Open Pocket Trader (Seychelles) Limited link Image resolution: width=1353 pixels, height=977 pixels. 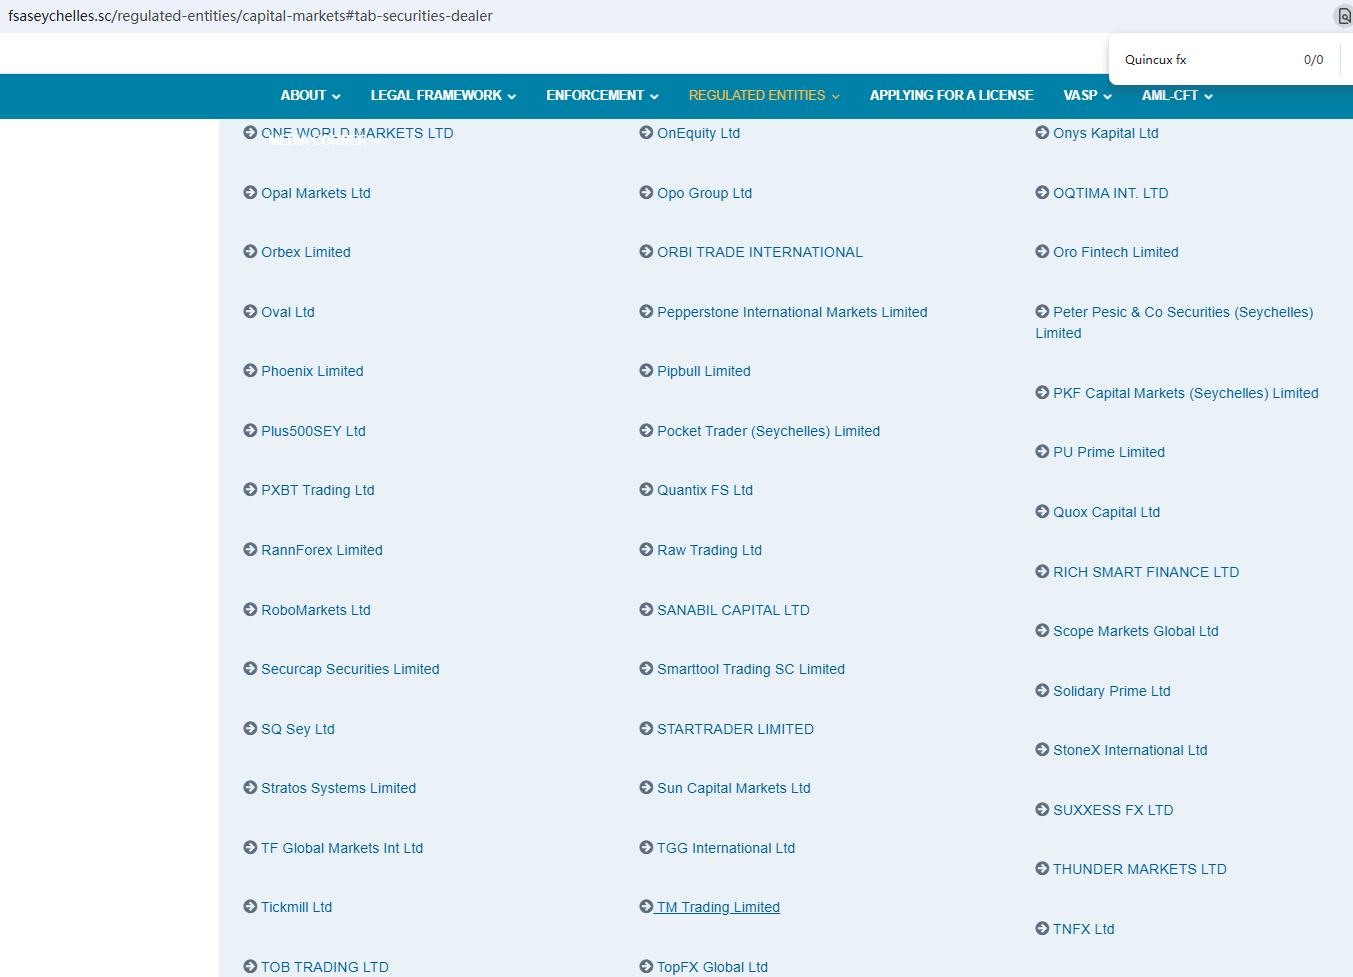coord(768,431)
